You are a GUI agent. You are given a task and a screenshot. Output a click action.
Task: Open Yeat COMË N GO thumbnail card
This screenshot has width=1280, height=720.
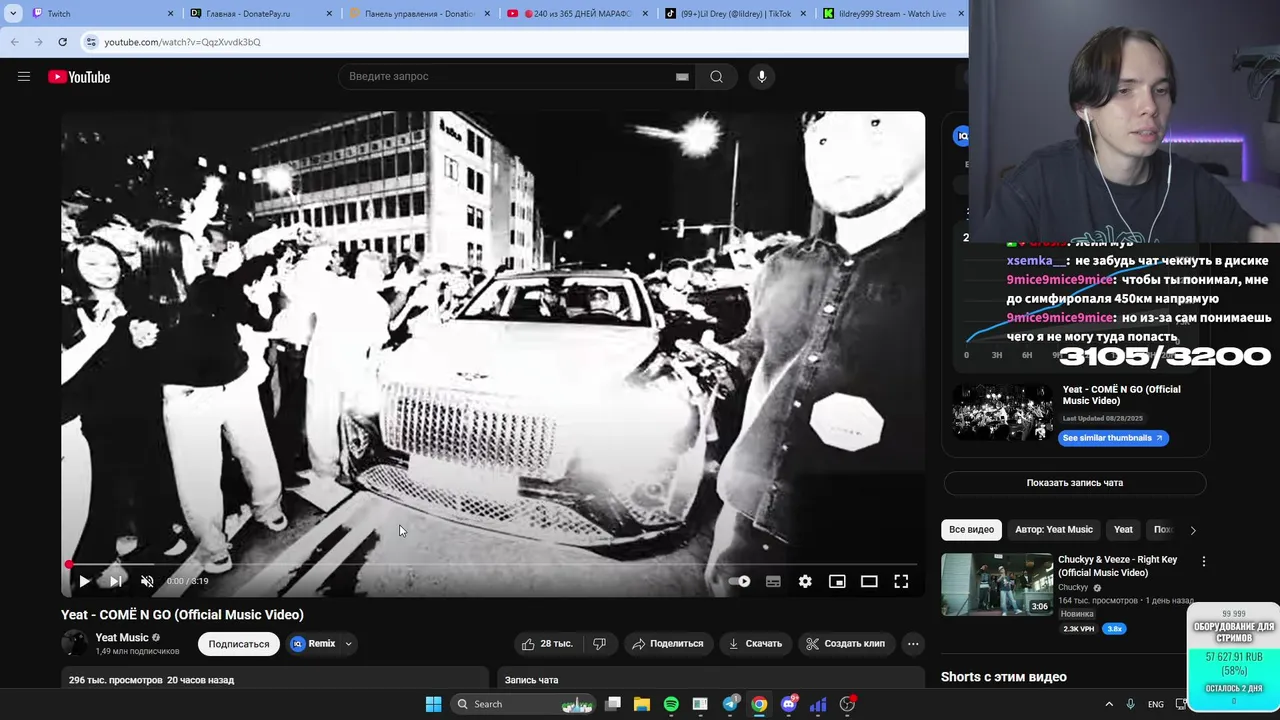1002,413
